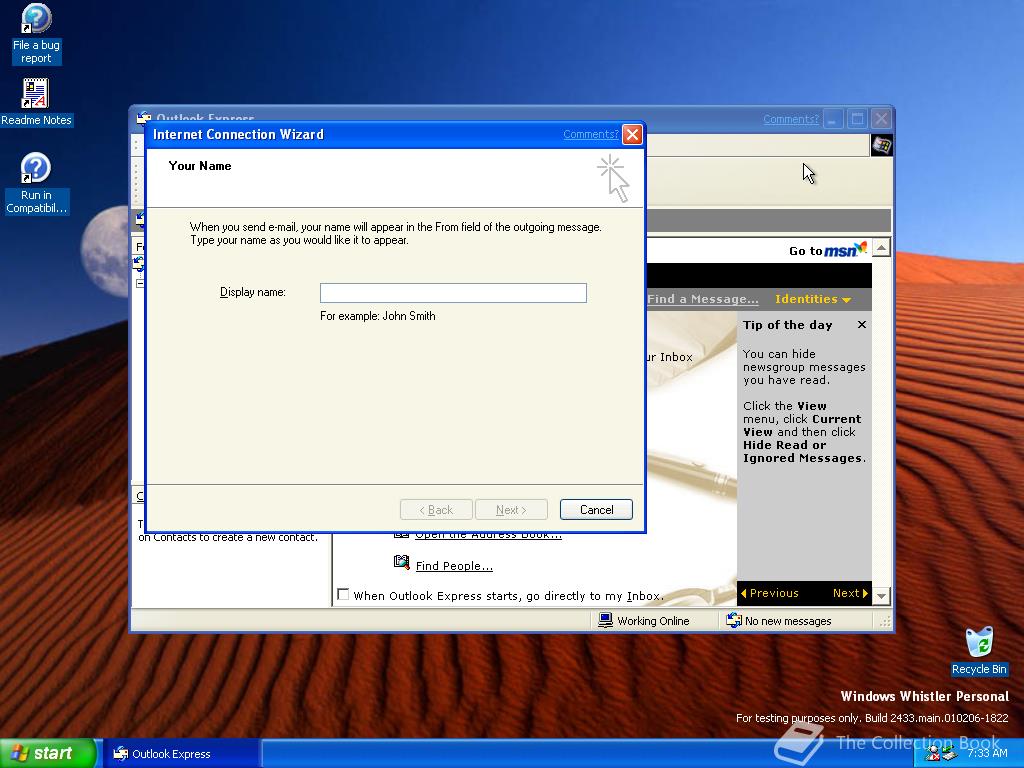
Task: Click the grayed-out Back button in the wizard
Action: pyautogui.click(x=436, y=510)
